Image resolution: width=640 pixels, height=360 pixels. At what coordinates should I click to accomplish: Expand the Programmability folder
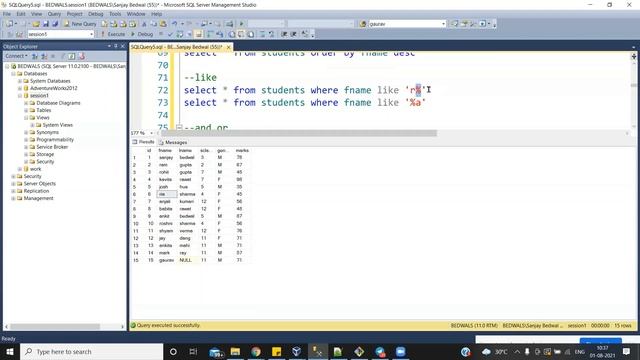pyautogui.click(x=26, y=140)
